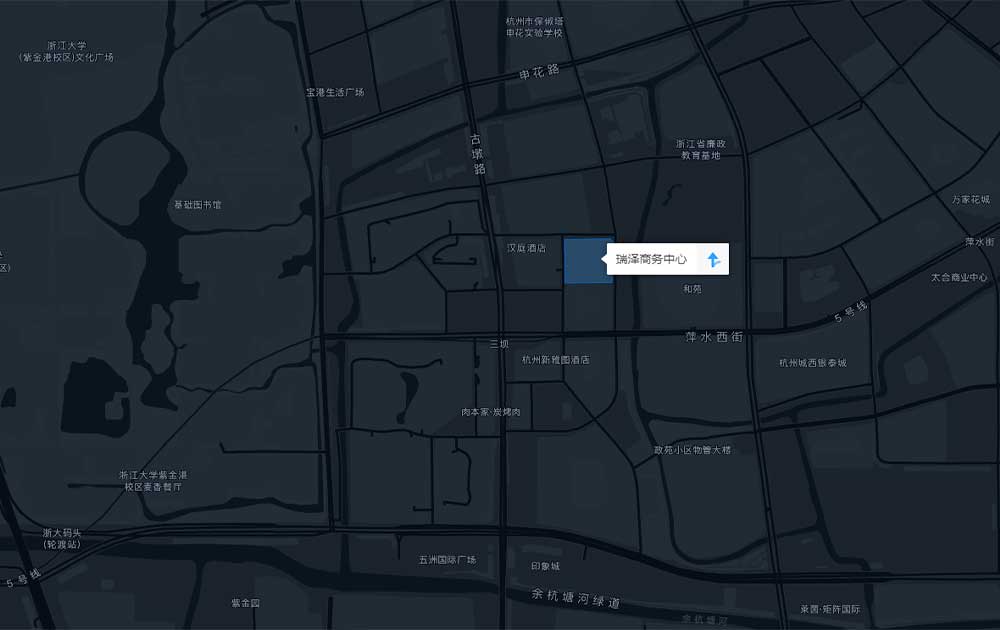Image resolution: width=1000 pixels, height=630 pixels.
Task: Click the 政苑小区物管大楼 label
Action: point(692,450)
